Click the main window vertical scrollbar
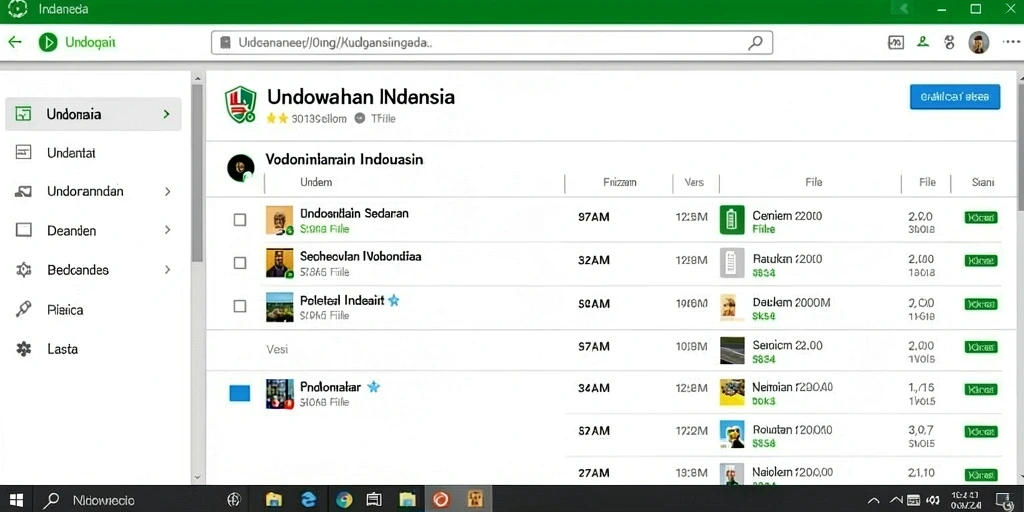The height and width of the screenshot is (512, 1024). coord(1019,150)
